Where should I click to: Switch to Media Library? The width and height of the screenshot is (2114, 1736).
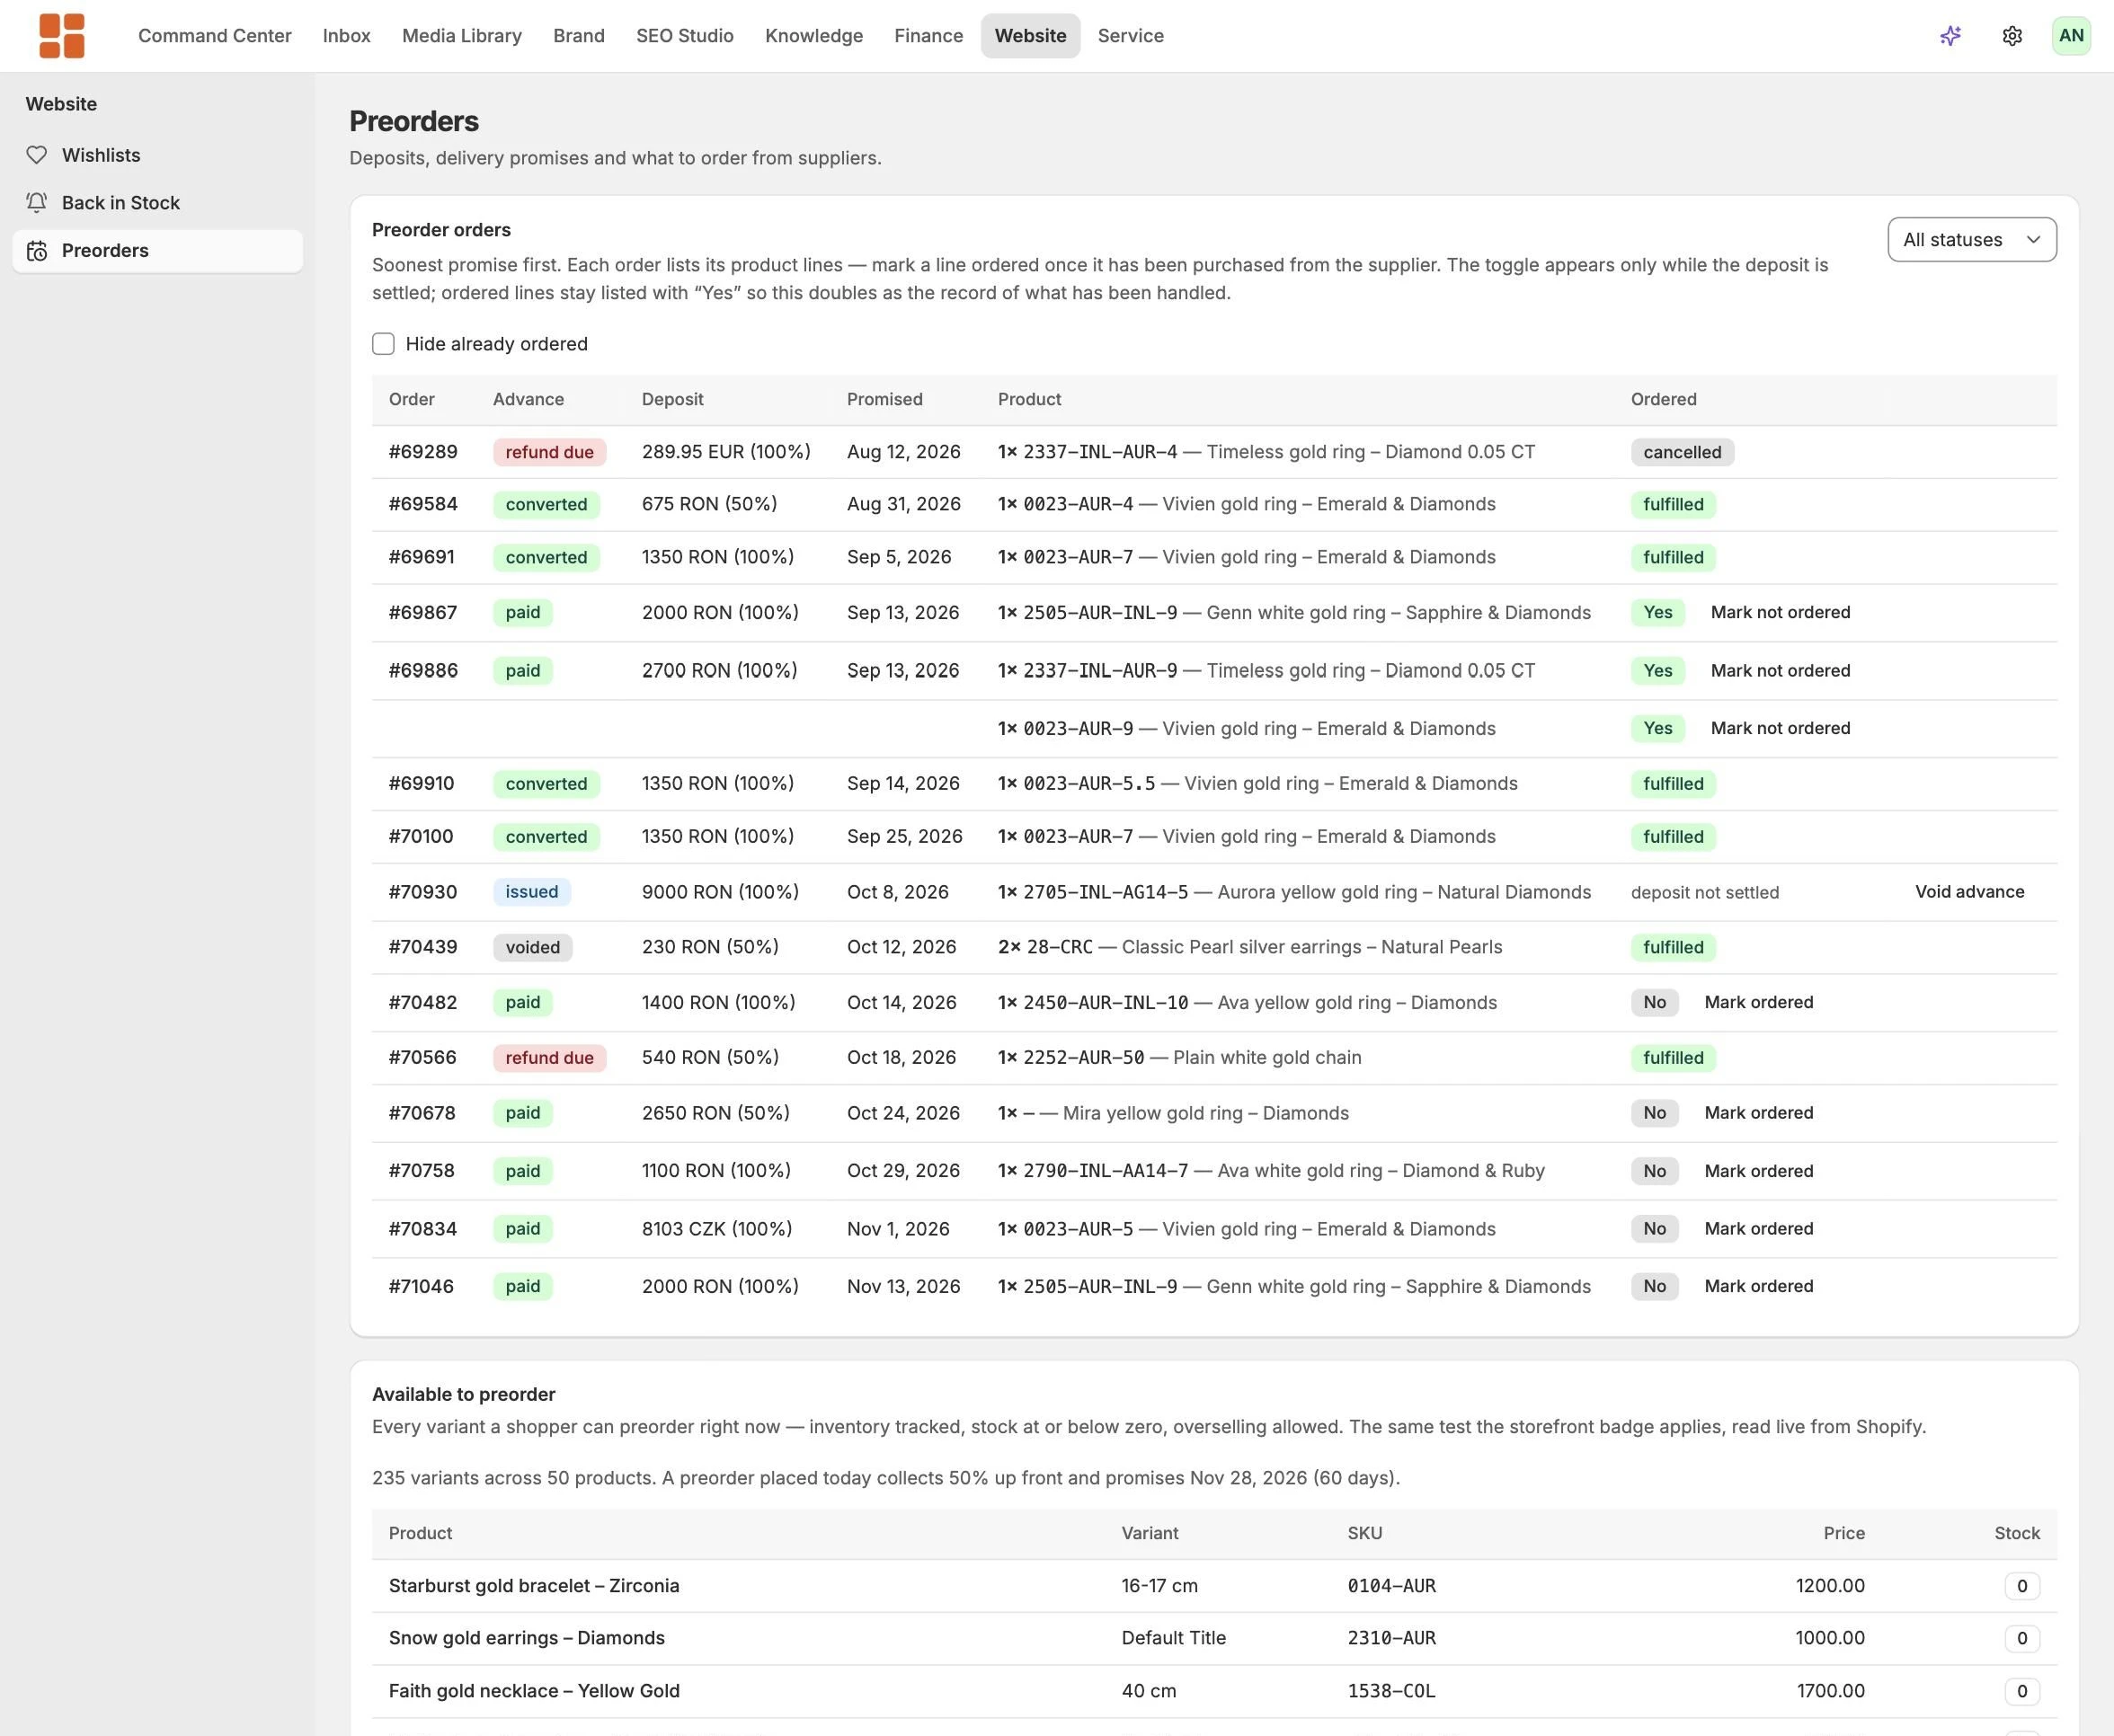(x=462, y=36)
